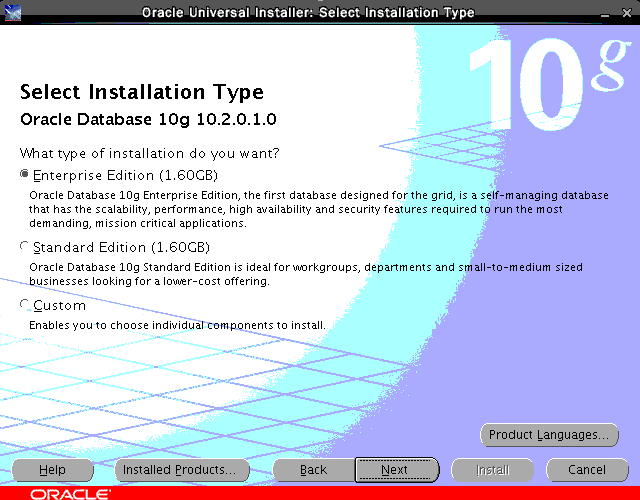The width and height of the screenshot is (640, 500).
Task: Click 'Enables you to choose individual components' text
Action: click(x=177, y=325)
